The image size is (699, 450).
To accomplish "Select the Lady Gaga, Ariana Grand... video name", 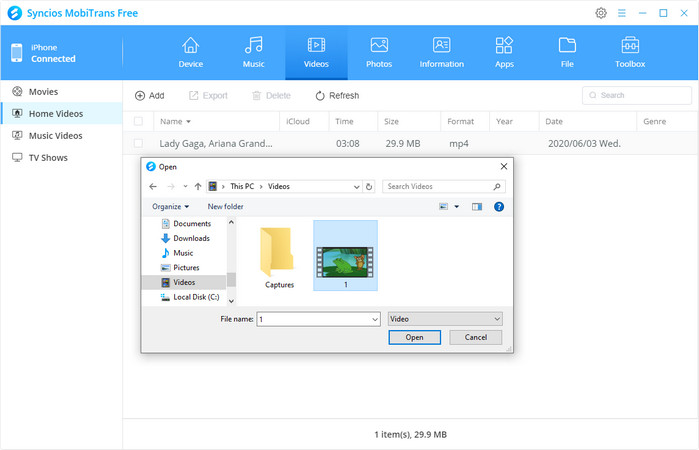I will coord(216,143).
